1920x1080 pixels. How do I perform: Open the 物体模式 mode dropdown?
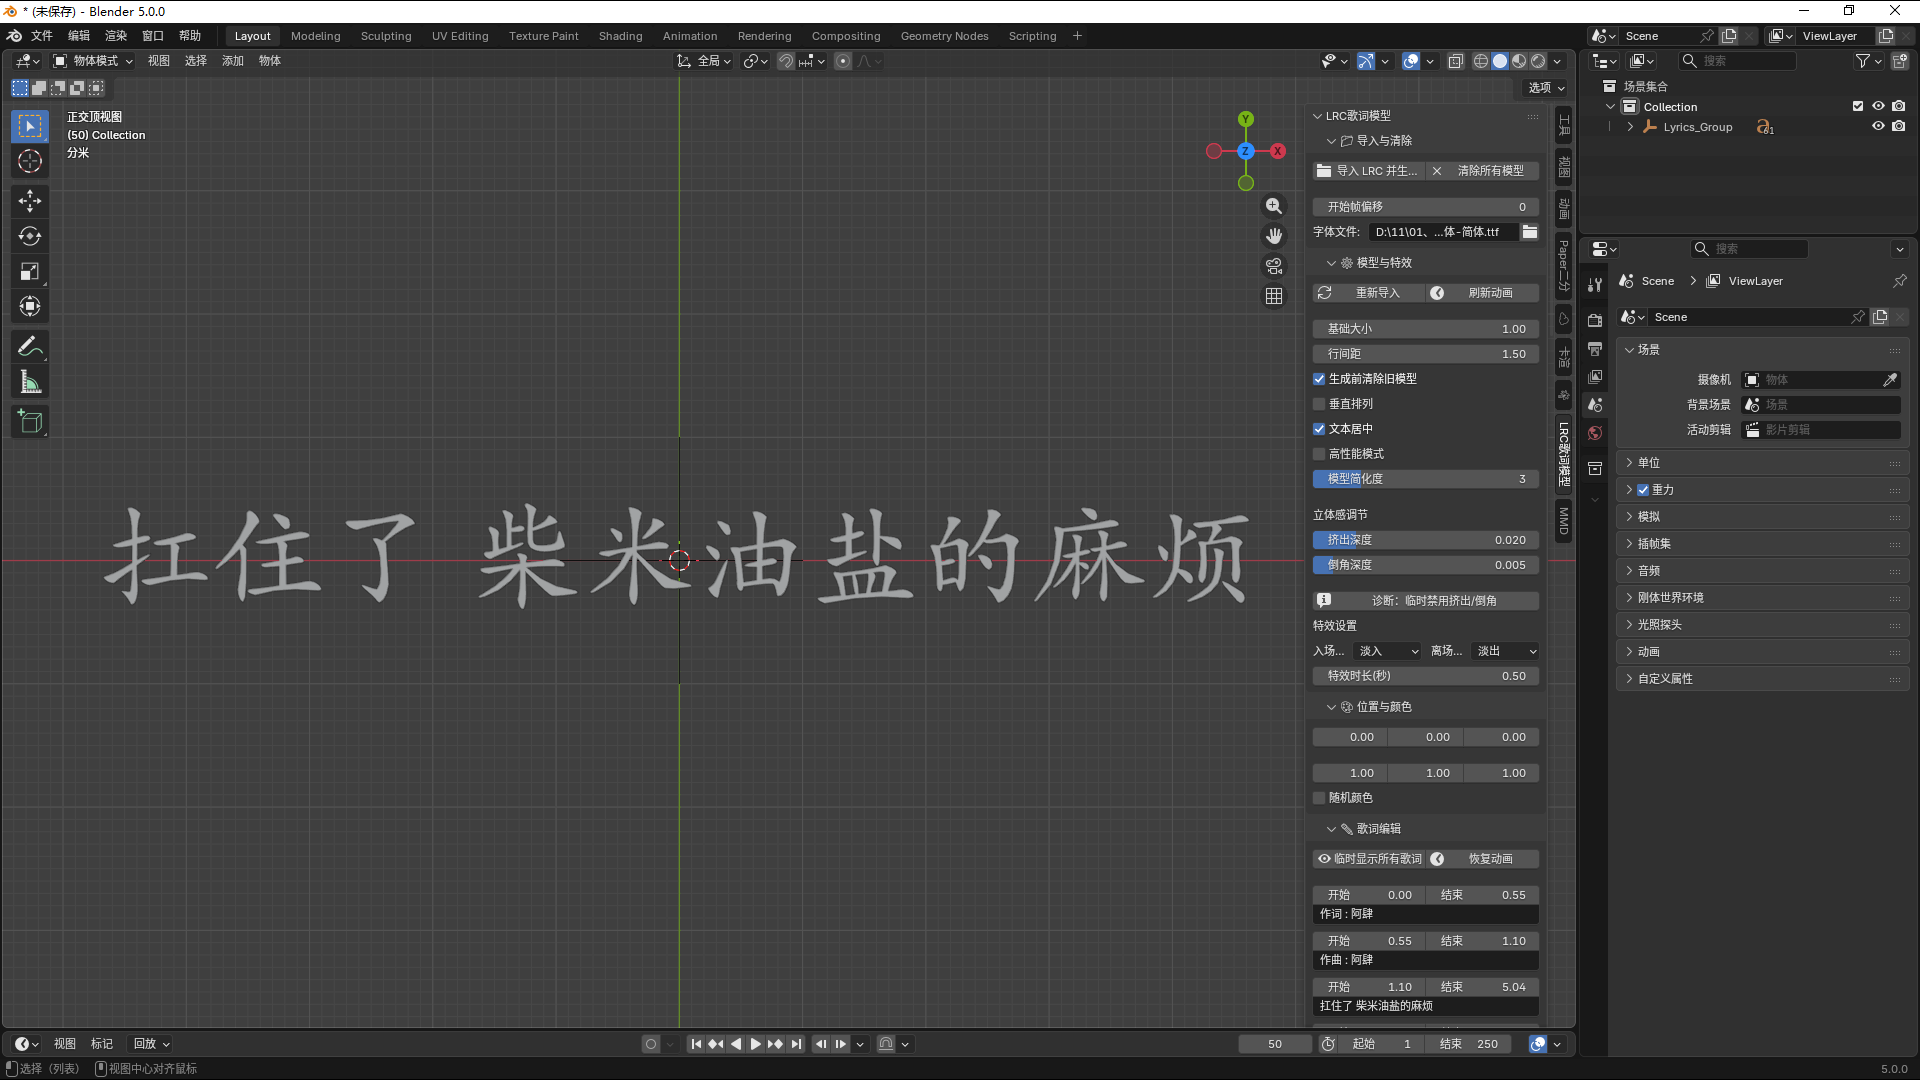pyautogui.click(x=93, y=61)
